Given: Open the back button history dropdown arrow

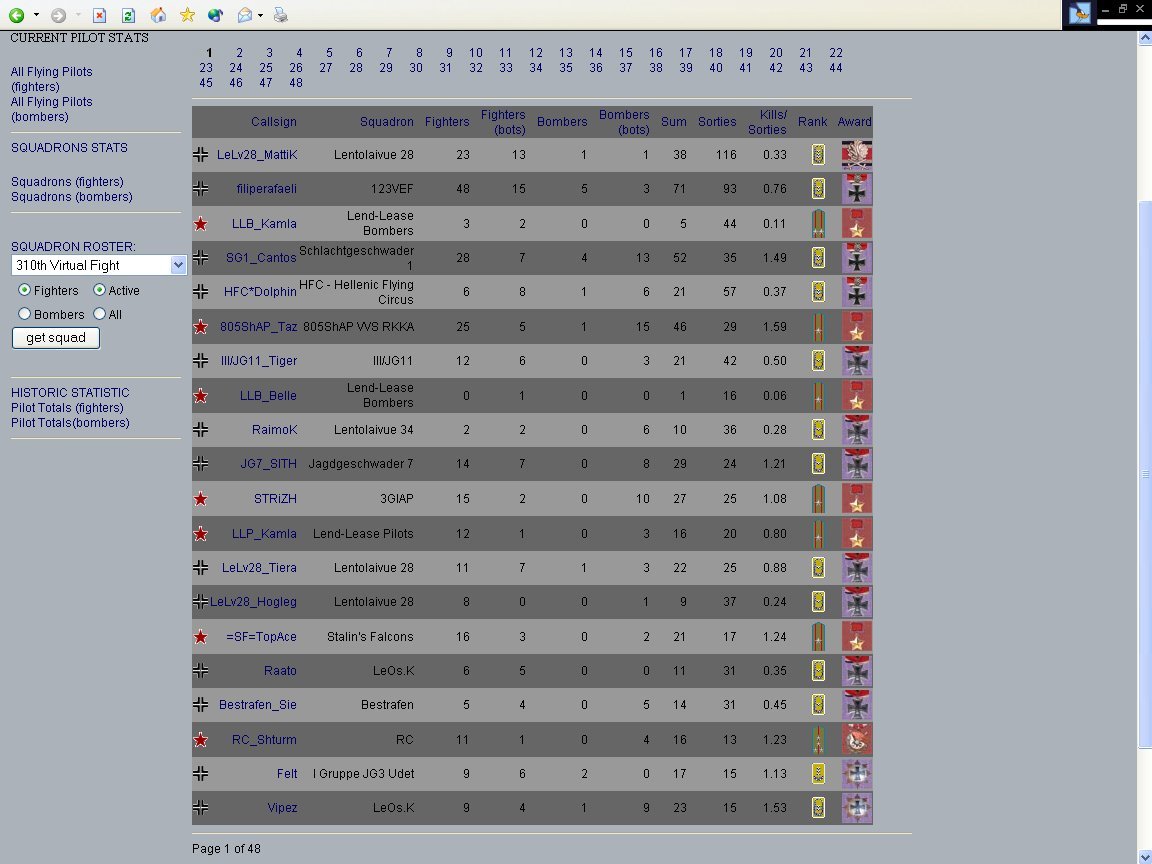Looking at the screenshot, I should pyautogui.click(x=37, y=15).
